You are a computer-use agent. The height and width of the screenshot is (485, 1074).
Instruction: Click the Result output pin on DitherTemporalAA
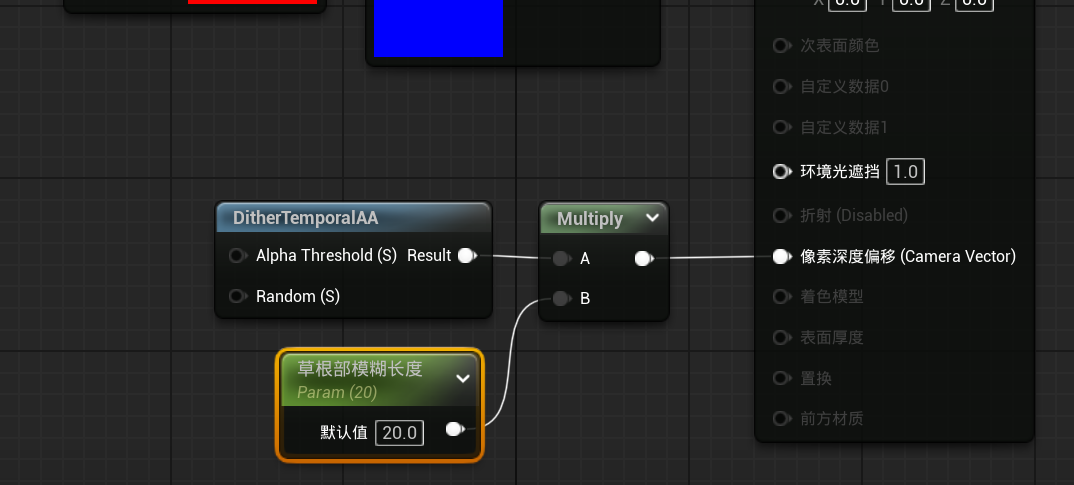click(466, 256)
